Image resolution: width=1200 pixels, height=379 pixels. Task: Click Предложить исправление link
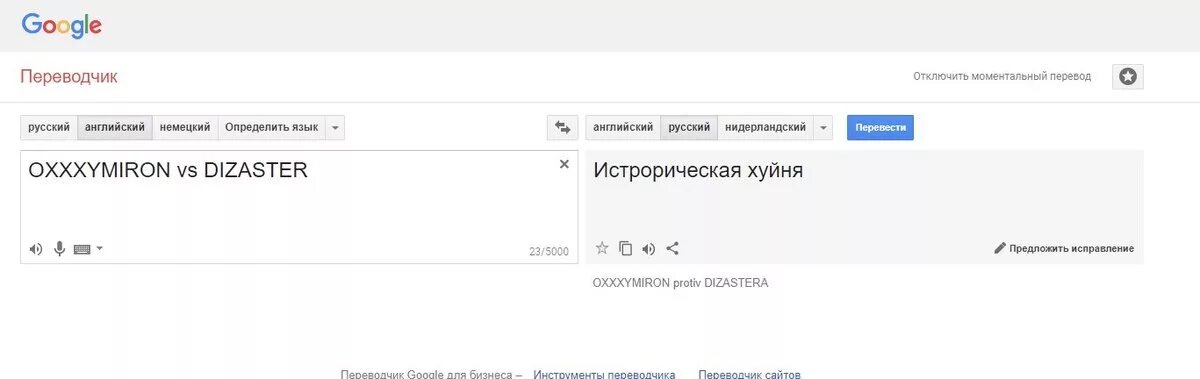pyautogui.click(x=1071, y=248)
